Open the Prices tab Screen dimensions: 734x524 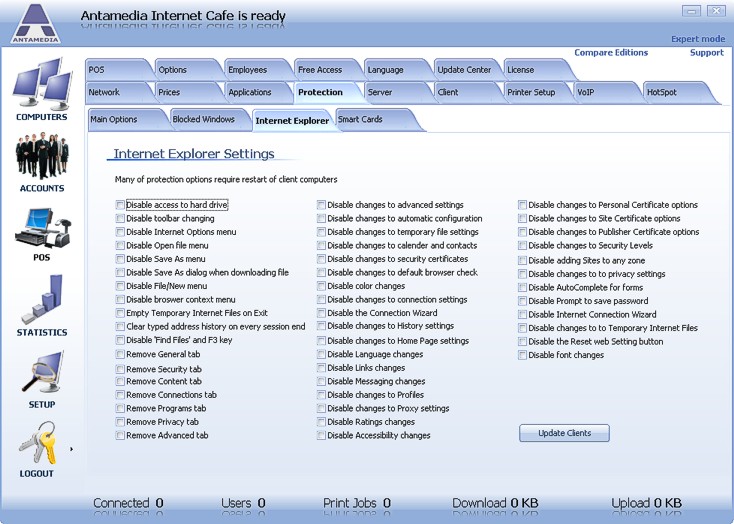pyautogui.click(x=187, y=92)
